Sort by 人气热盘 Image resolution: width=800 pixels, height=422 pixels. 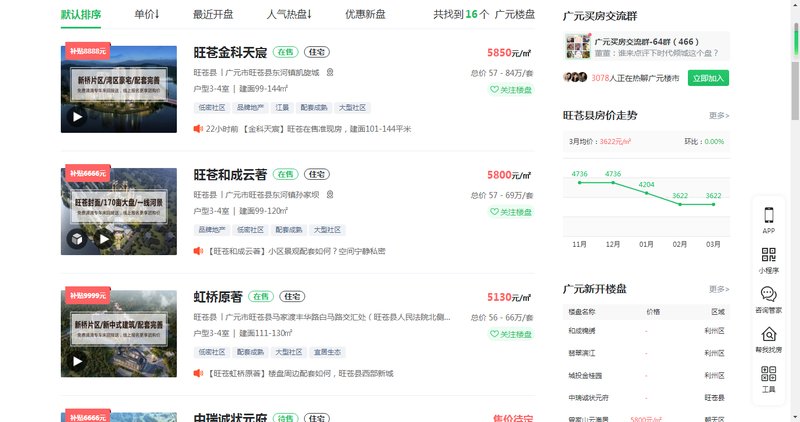click(289, 14)
